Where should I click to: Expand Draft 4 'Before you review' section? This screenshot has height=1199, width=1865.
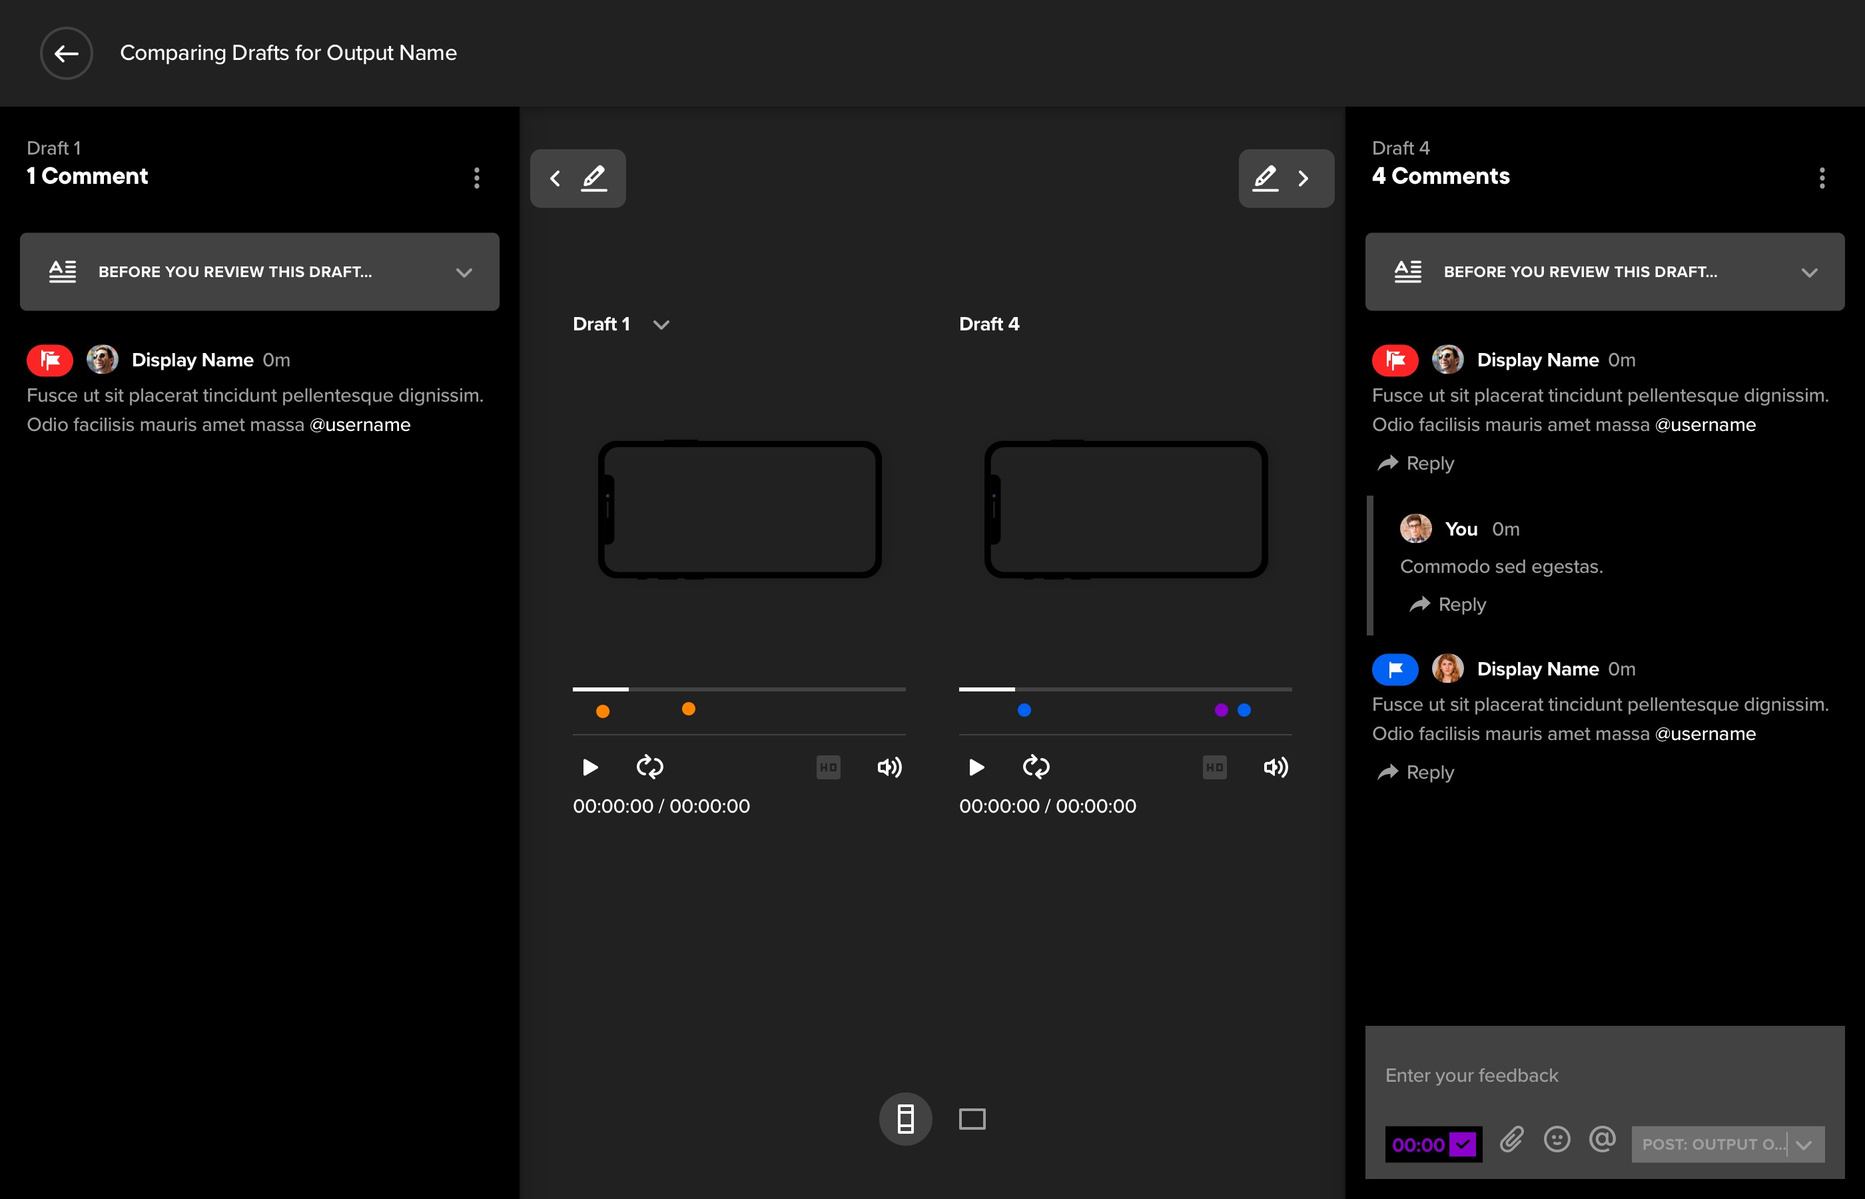pos(1605,272)
